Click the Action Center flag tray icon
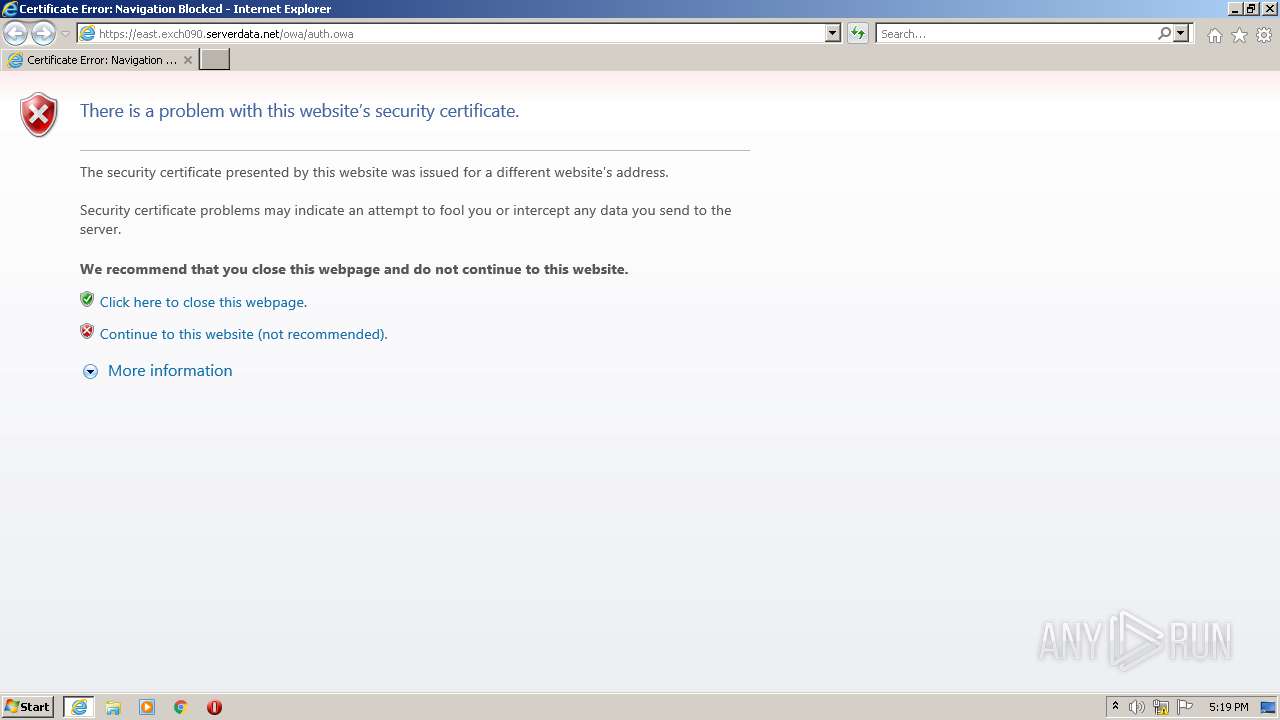1280x720 pixels. pyautogui.click(x=1185, y=707)
